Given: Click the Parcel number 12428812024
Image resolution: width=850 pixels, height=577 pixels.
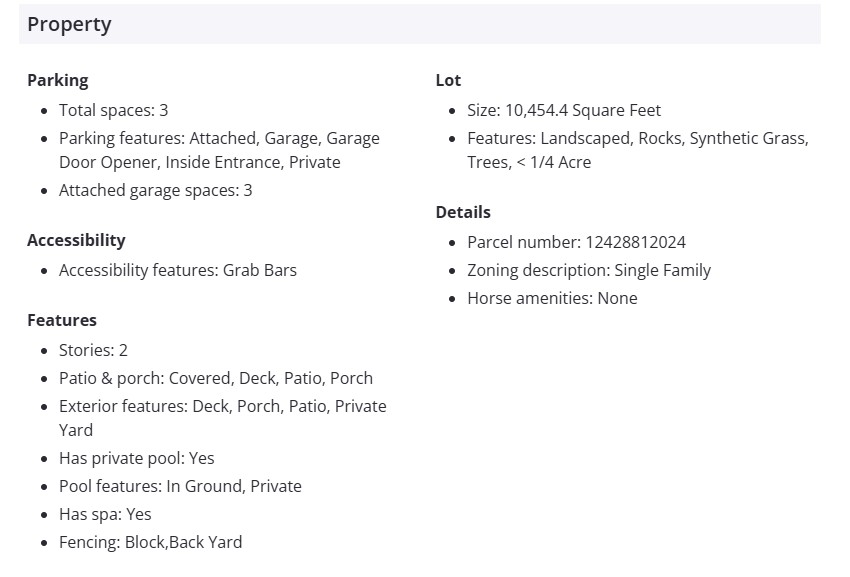Looking at the screenshot, I should click(576, 242).
